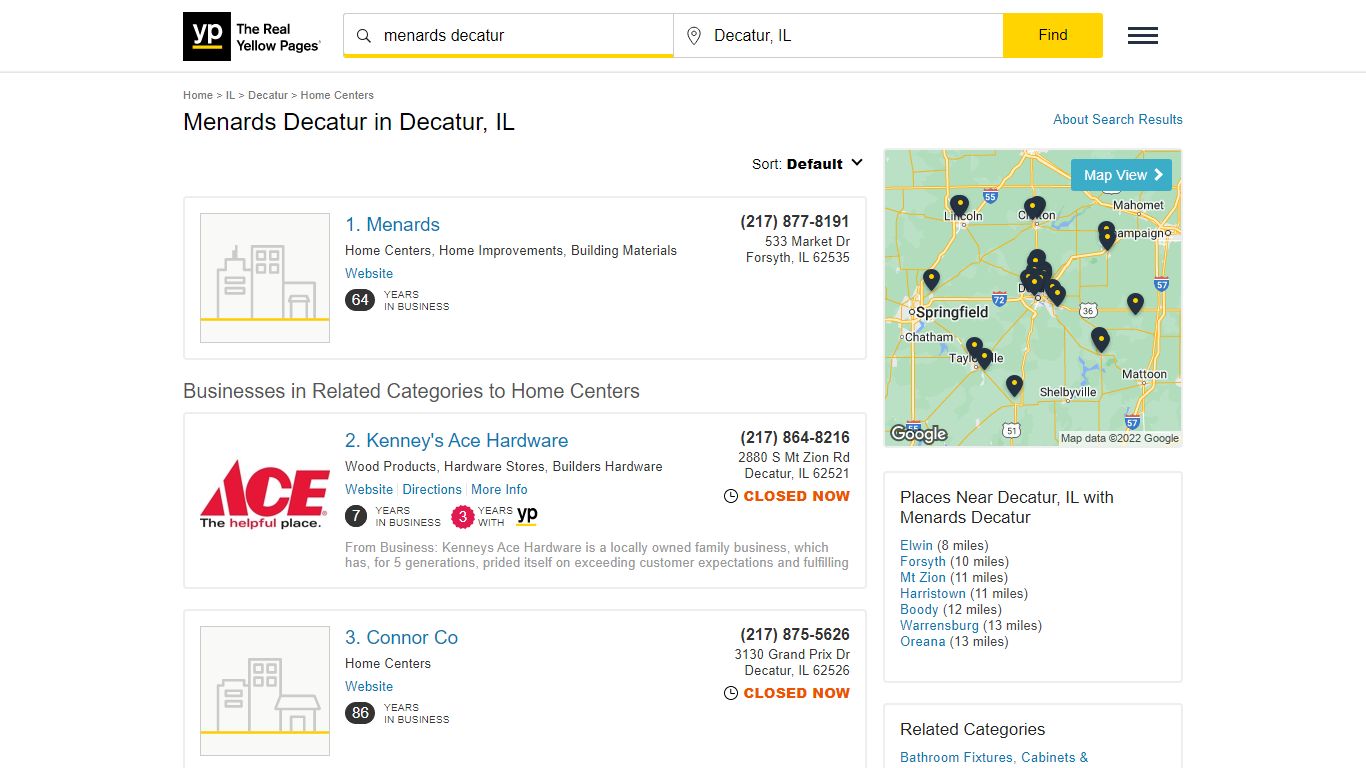
Task: Click the yellow Find button
Action: click(x=1053, y=35)
